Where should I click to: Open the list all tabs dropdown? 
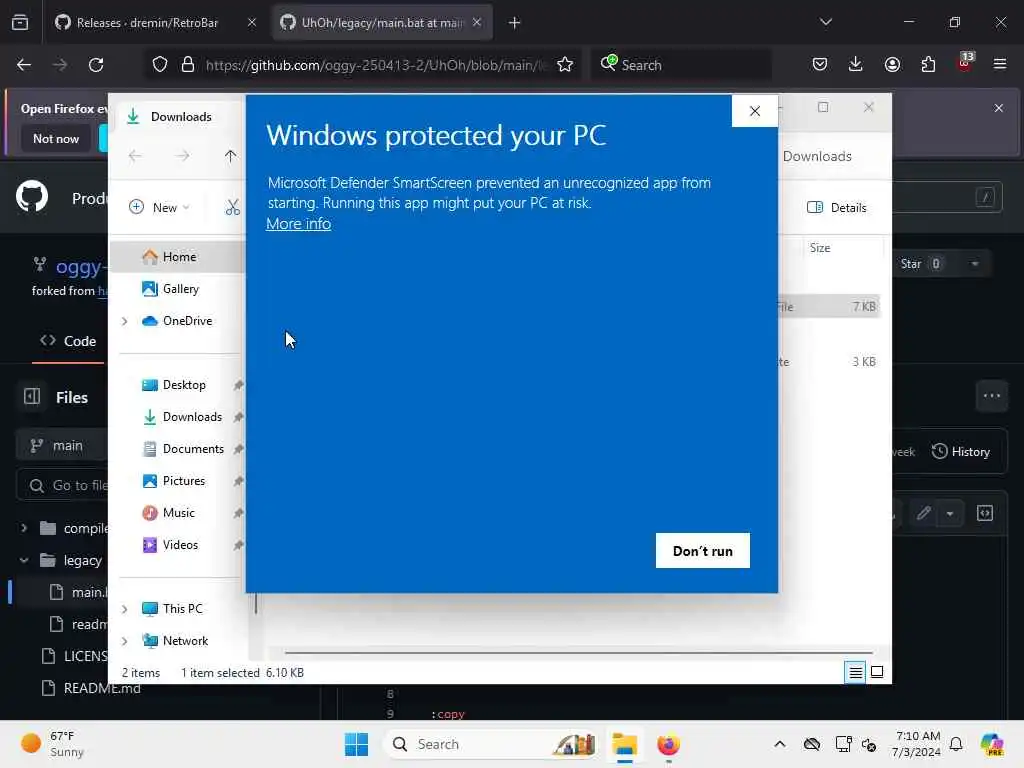[826, 22]
